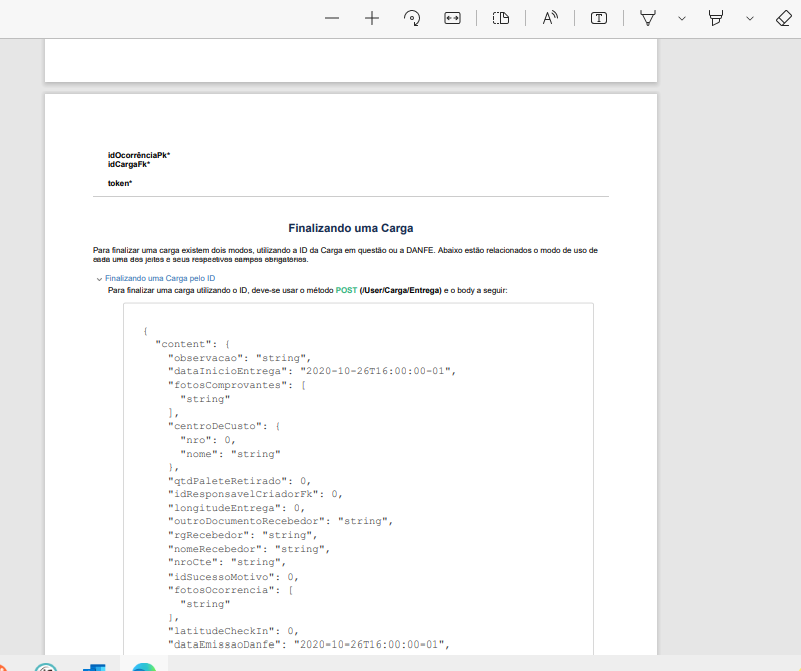Click the paragraph starting "Para finalizar uma carga existem"

pos(345,255)
